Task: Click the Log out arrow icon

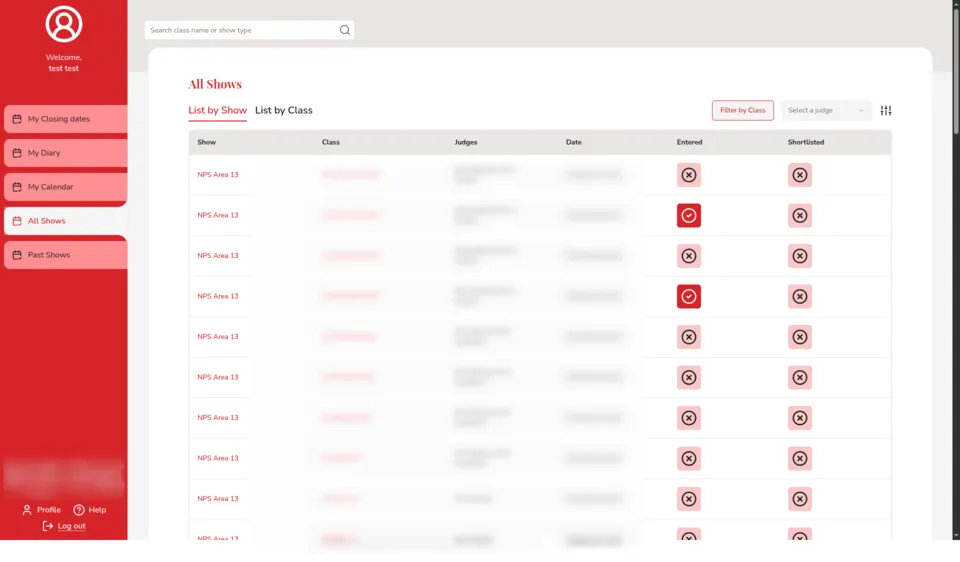Action: coord(48,526)
